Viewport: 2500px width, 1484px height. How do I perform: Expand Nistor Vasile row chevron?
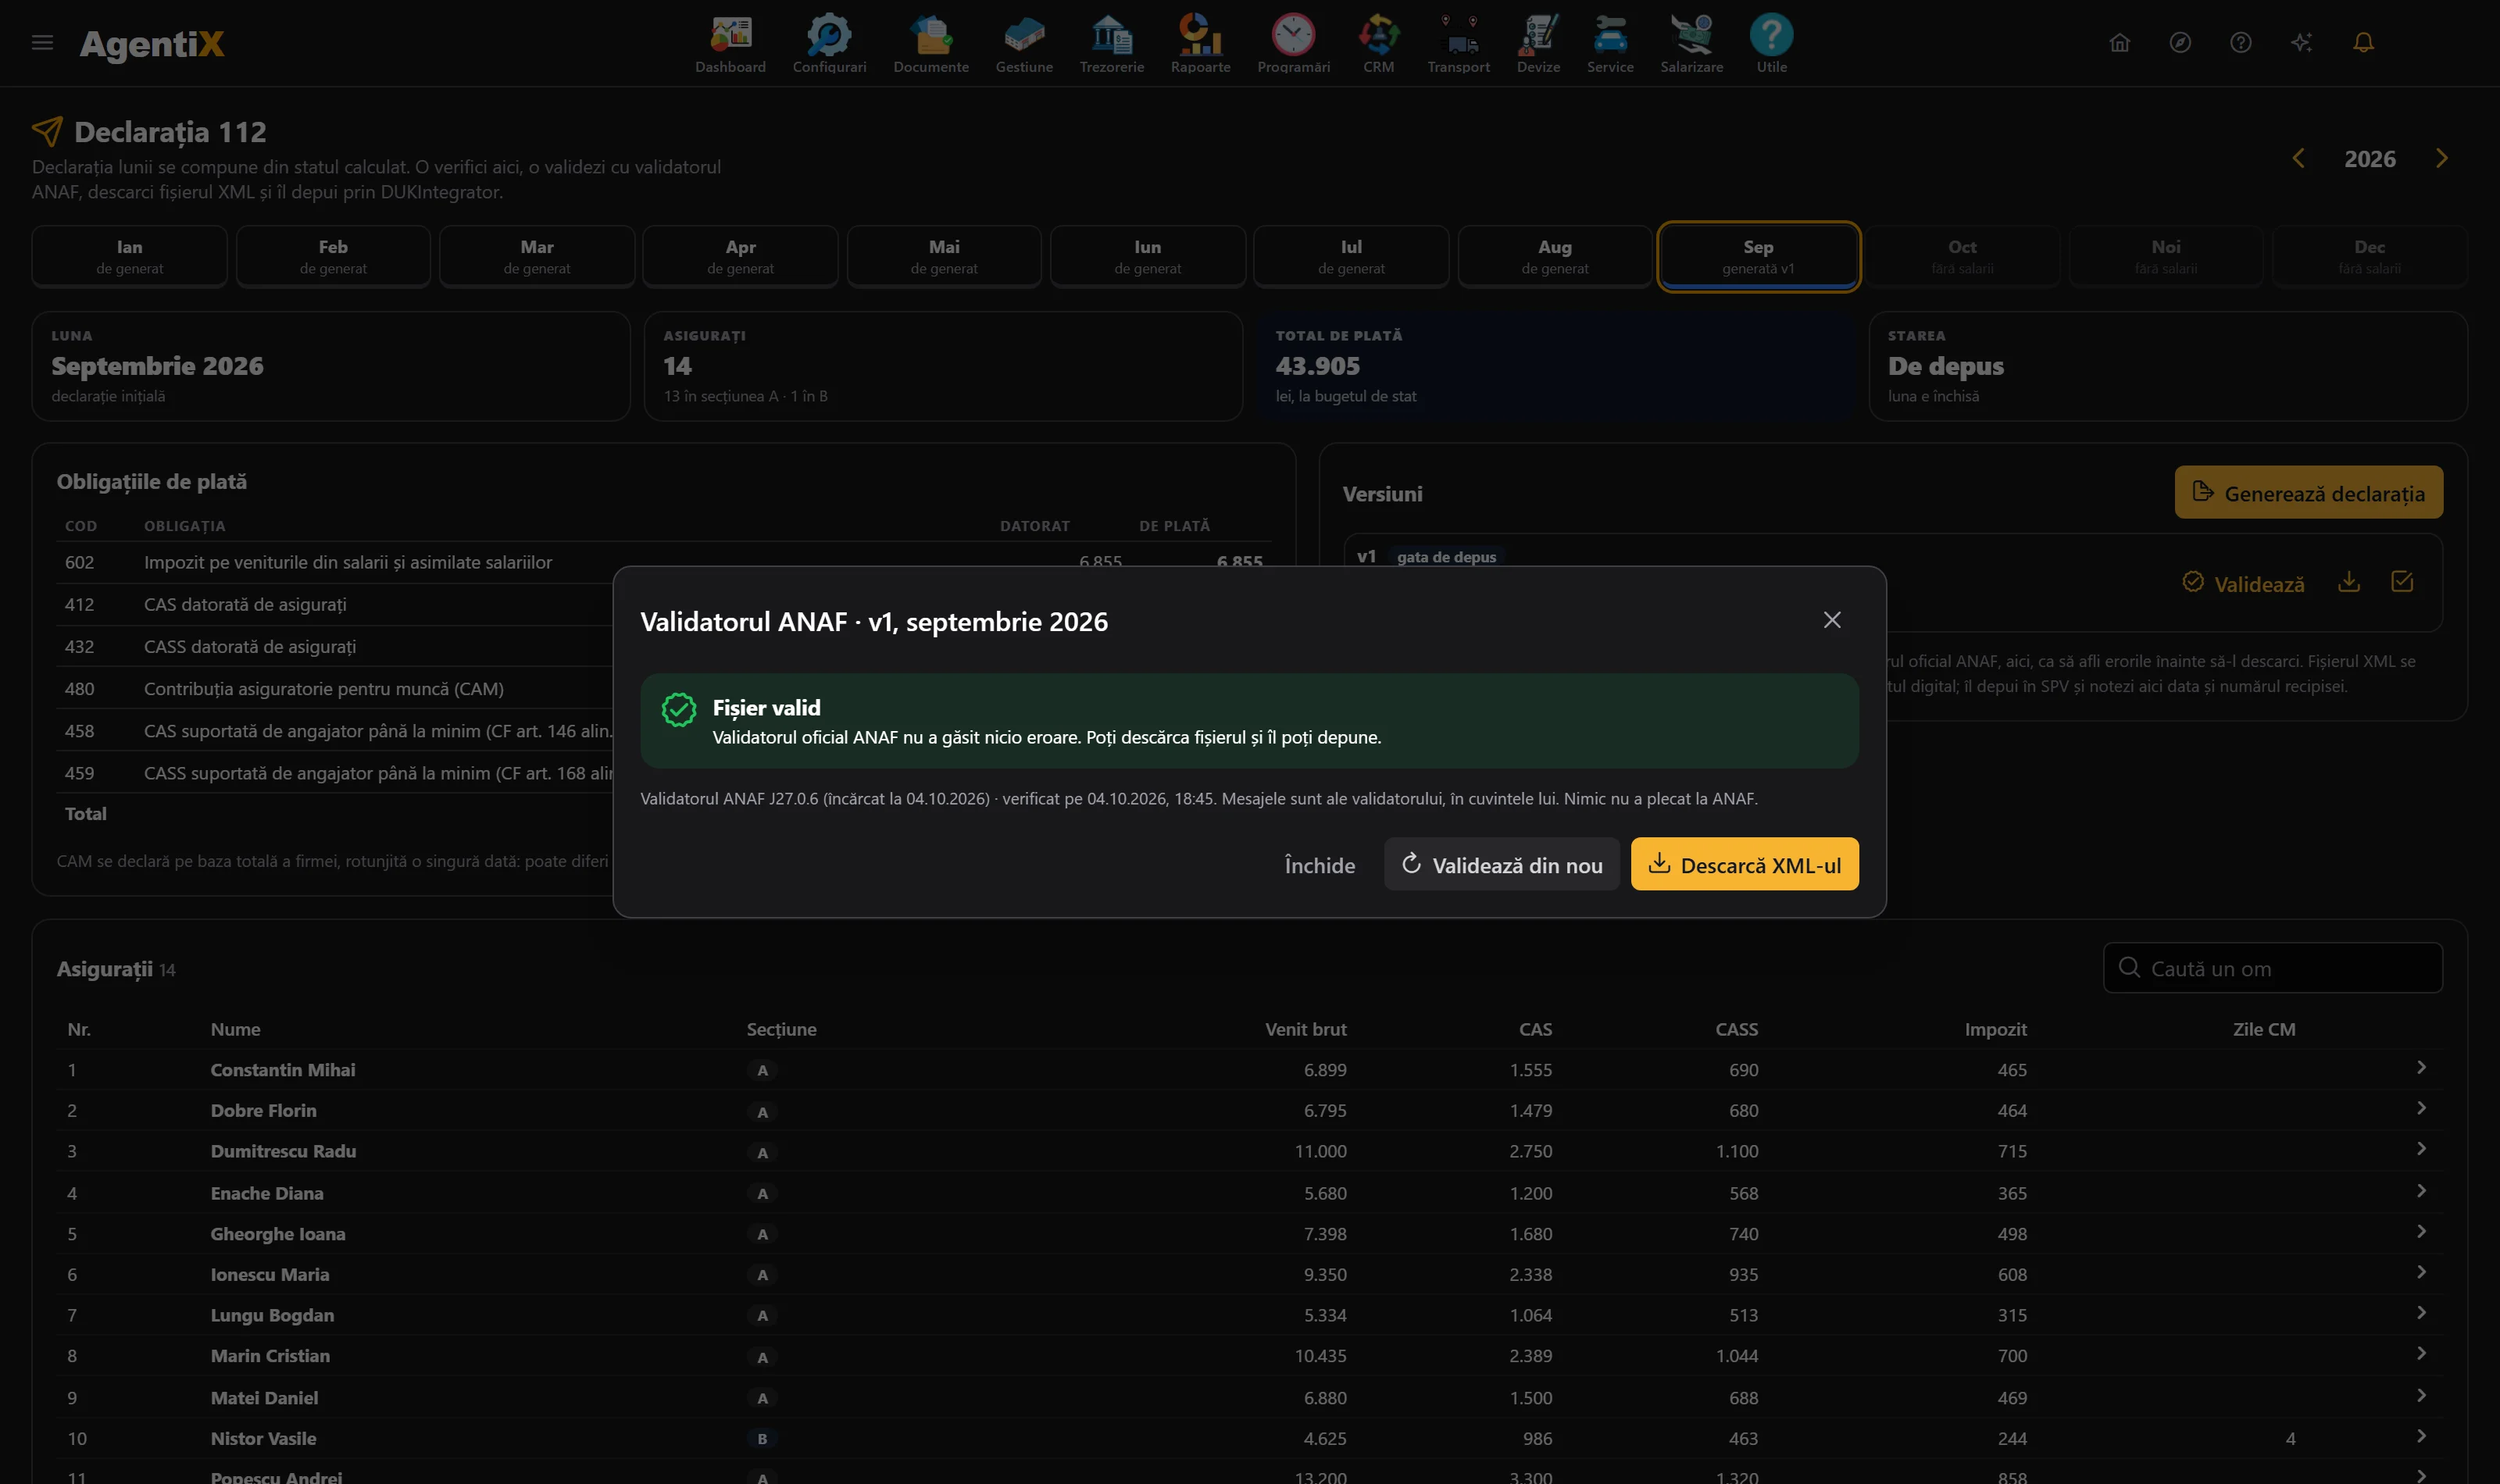tap(2421, 1436)
